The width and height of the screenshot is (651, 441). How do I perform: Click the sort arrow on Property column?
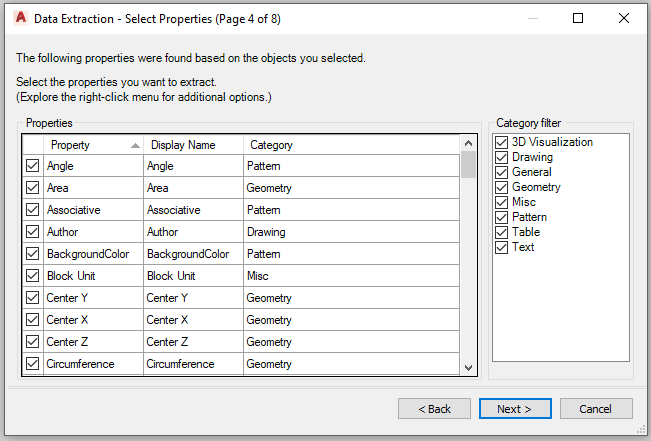pos(135,145)
